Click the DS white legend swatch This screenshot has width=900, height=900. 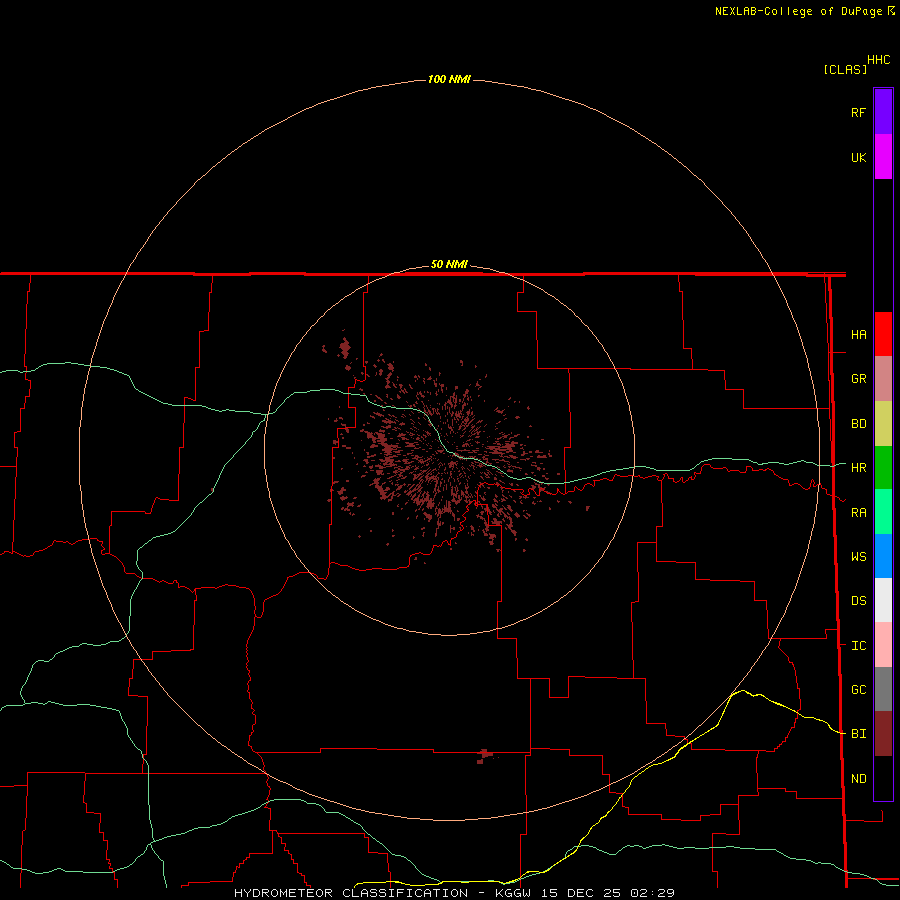(x=883, y=600)
